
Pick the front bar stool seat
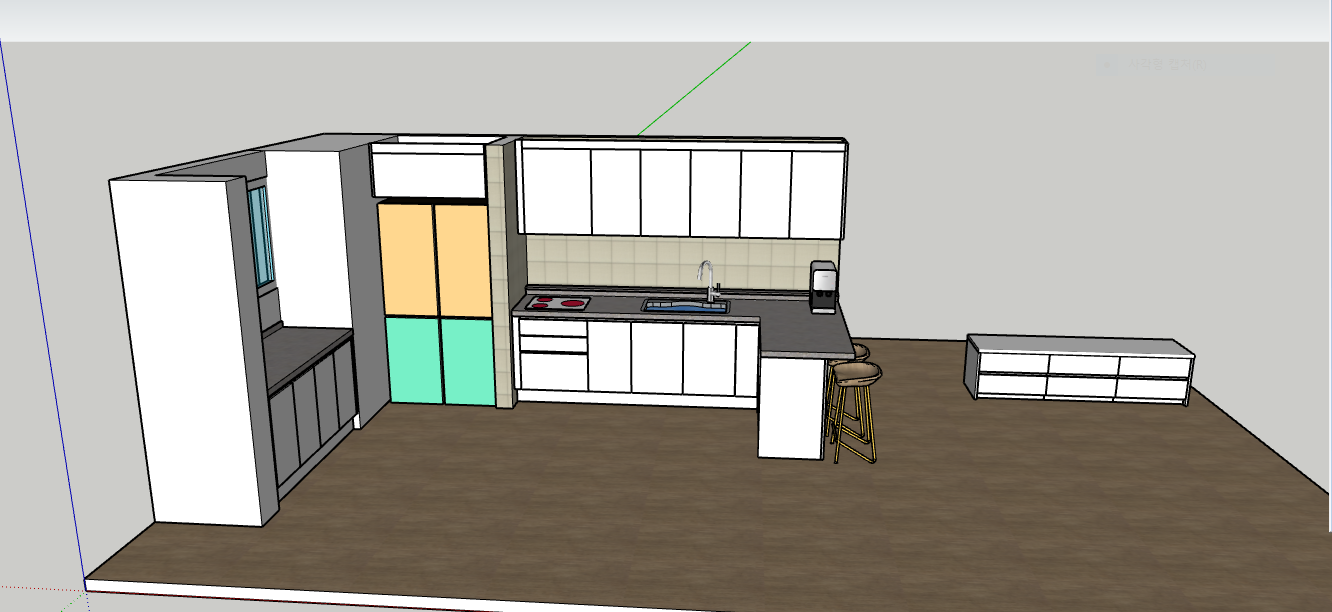tap(858, 373)
